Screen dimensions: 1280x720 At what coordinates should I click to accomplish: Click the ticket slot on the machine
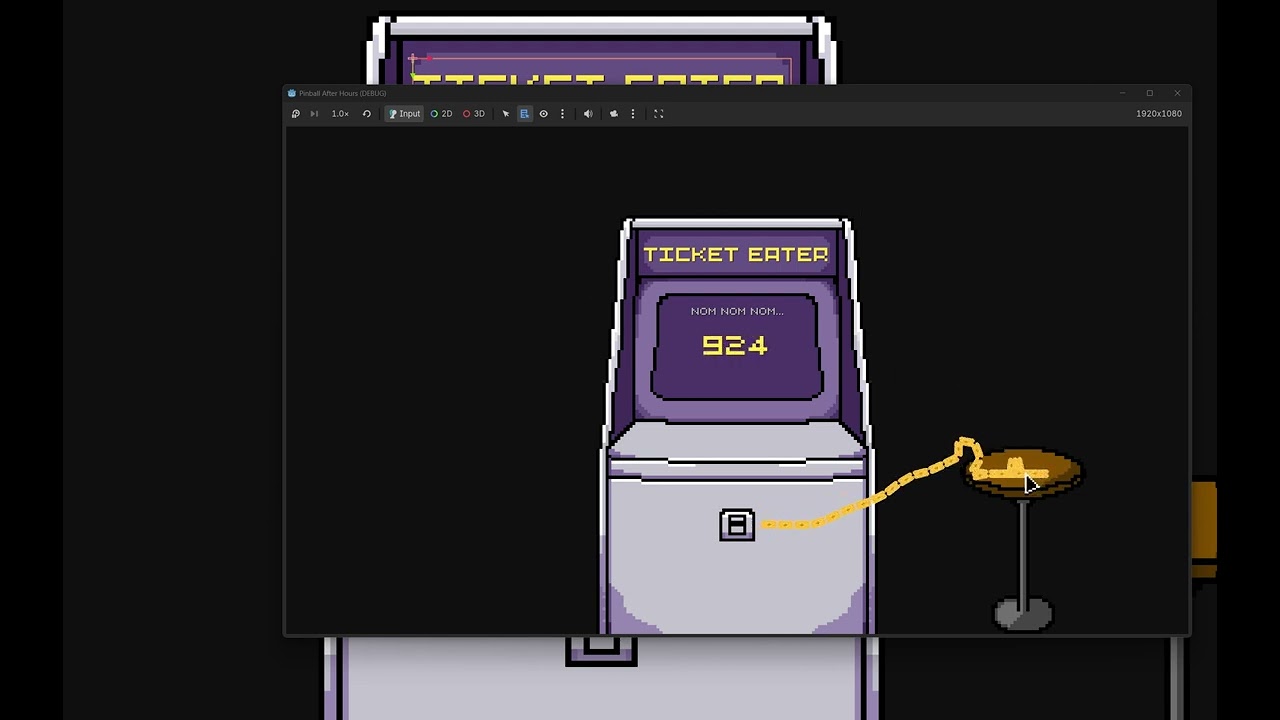737,525
